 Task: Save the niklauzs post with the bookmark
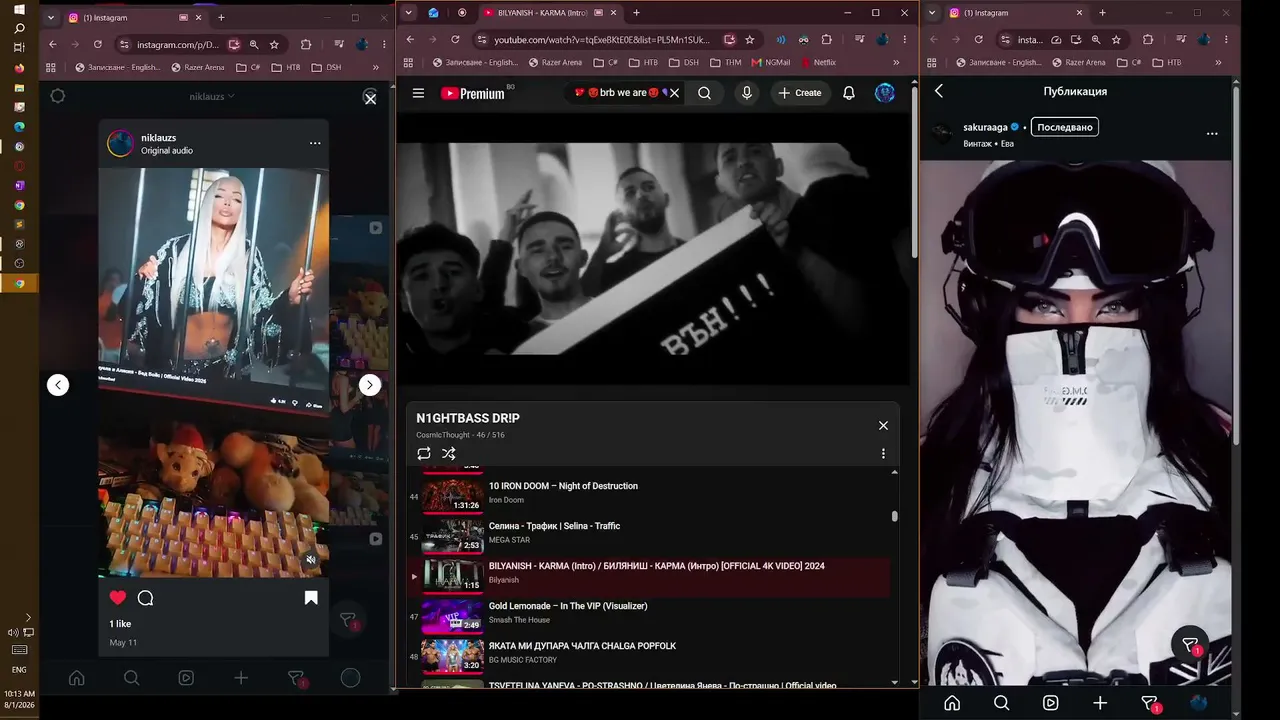pyautogui.click(x=311, y=598)
